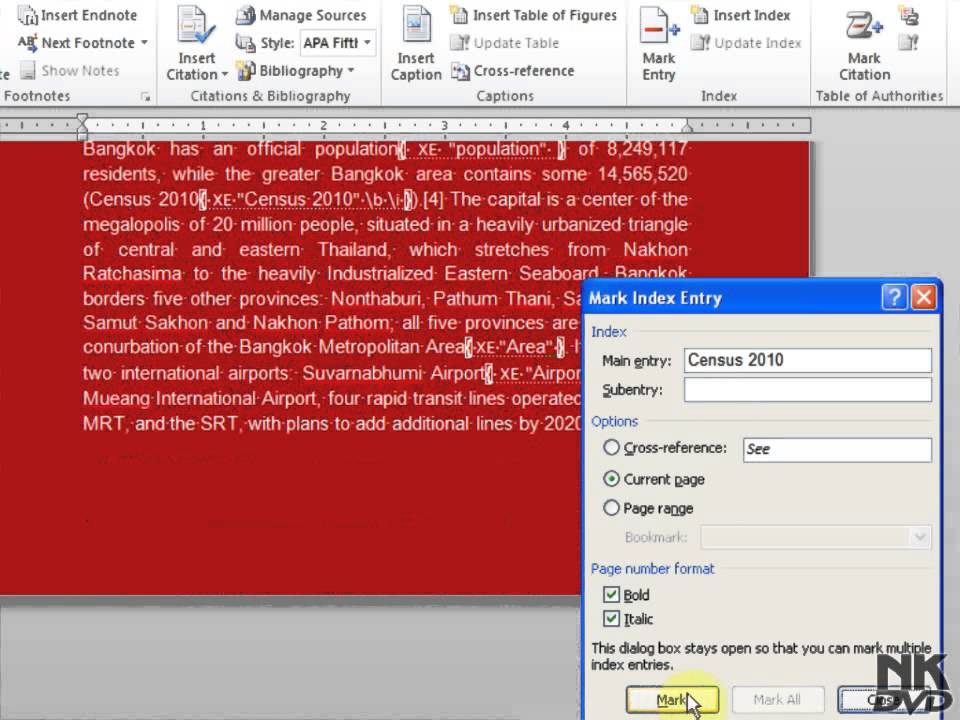Select the Cross-reference radio option
The image size is (960, 720).
(611, 448)
